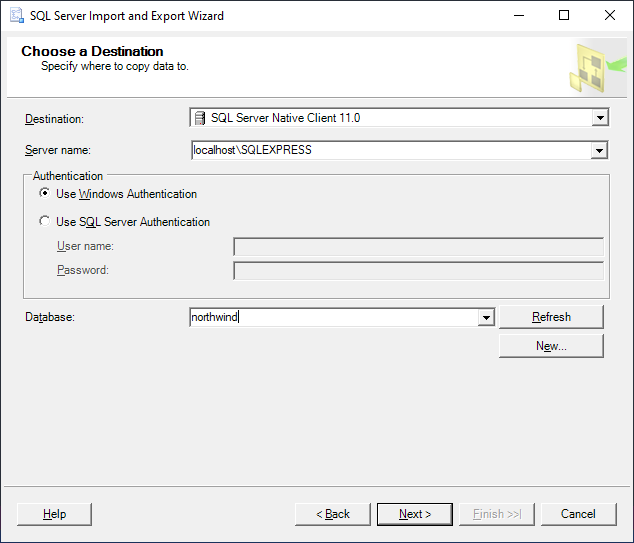Close the wizard window
This screenshot has width=634, height=543.
[610, 16]
